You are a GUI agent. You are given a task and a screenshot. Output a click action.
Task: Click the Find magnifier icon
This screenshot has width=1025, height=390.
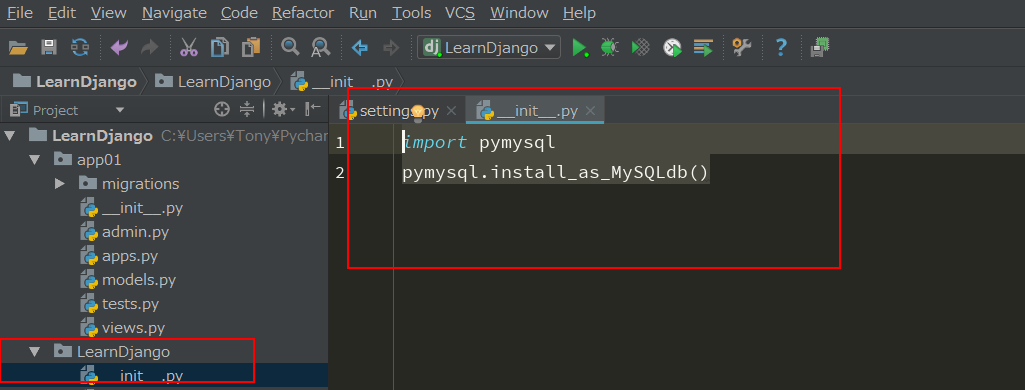tap(290, 46)
